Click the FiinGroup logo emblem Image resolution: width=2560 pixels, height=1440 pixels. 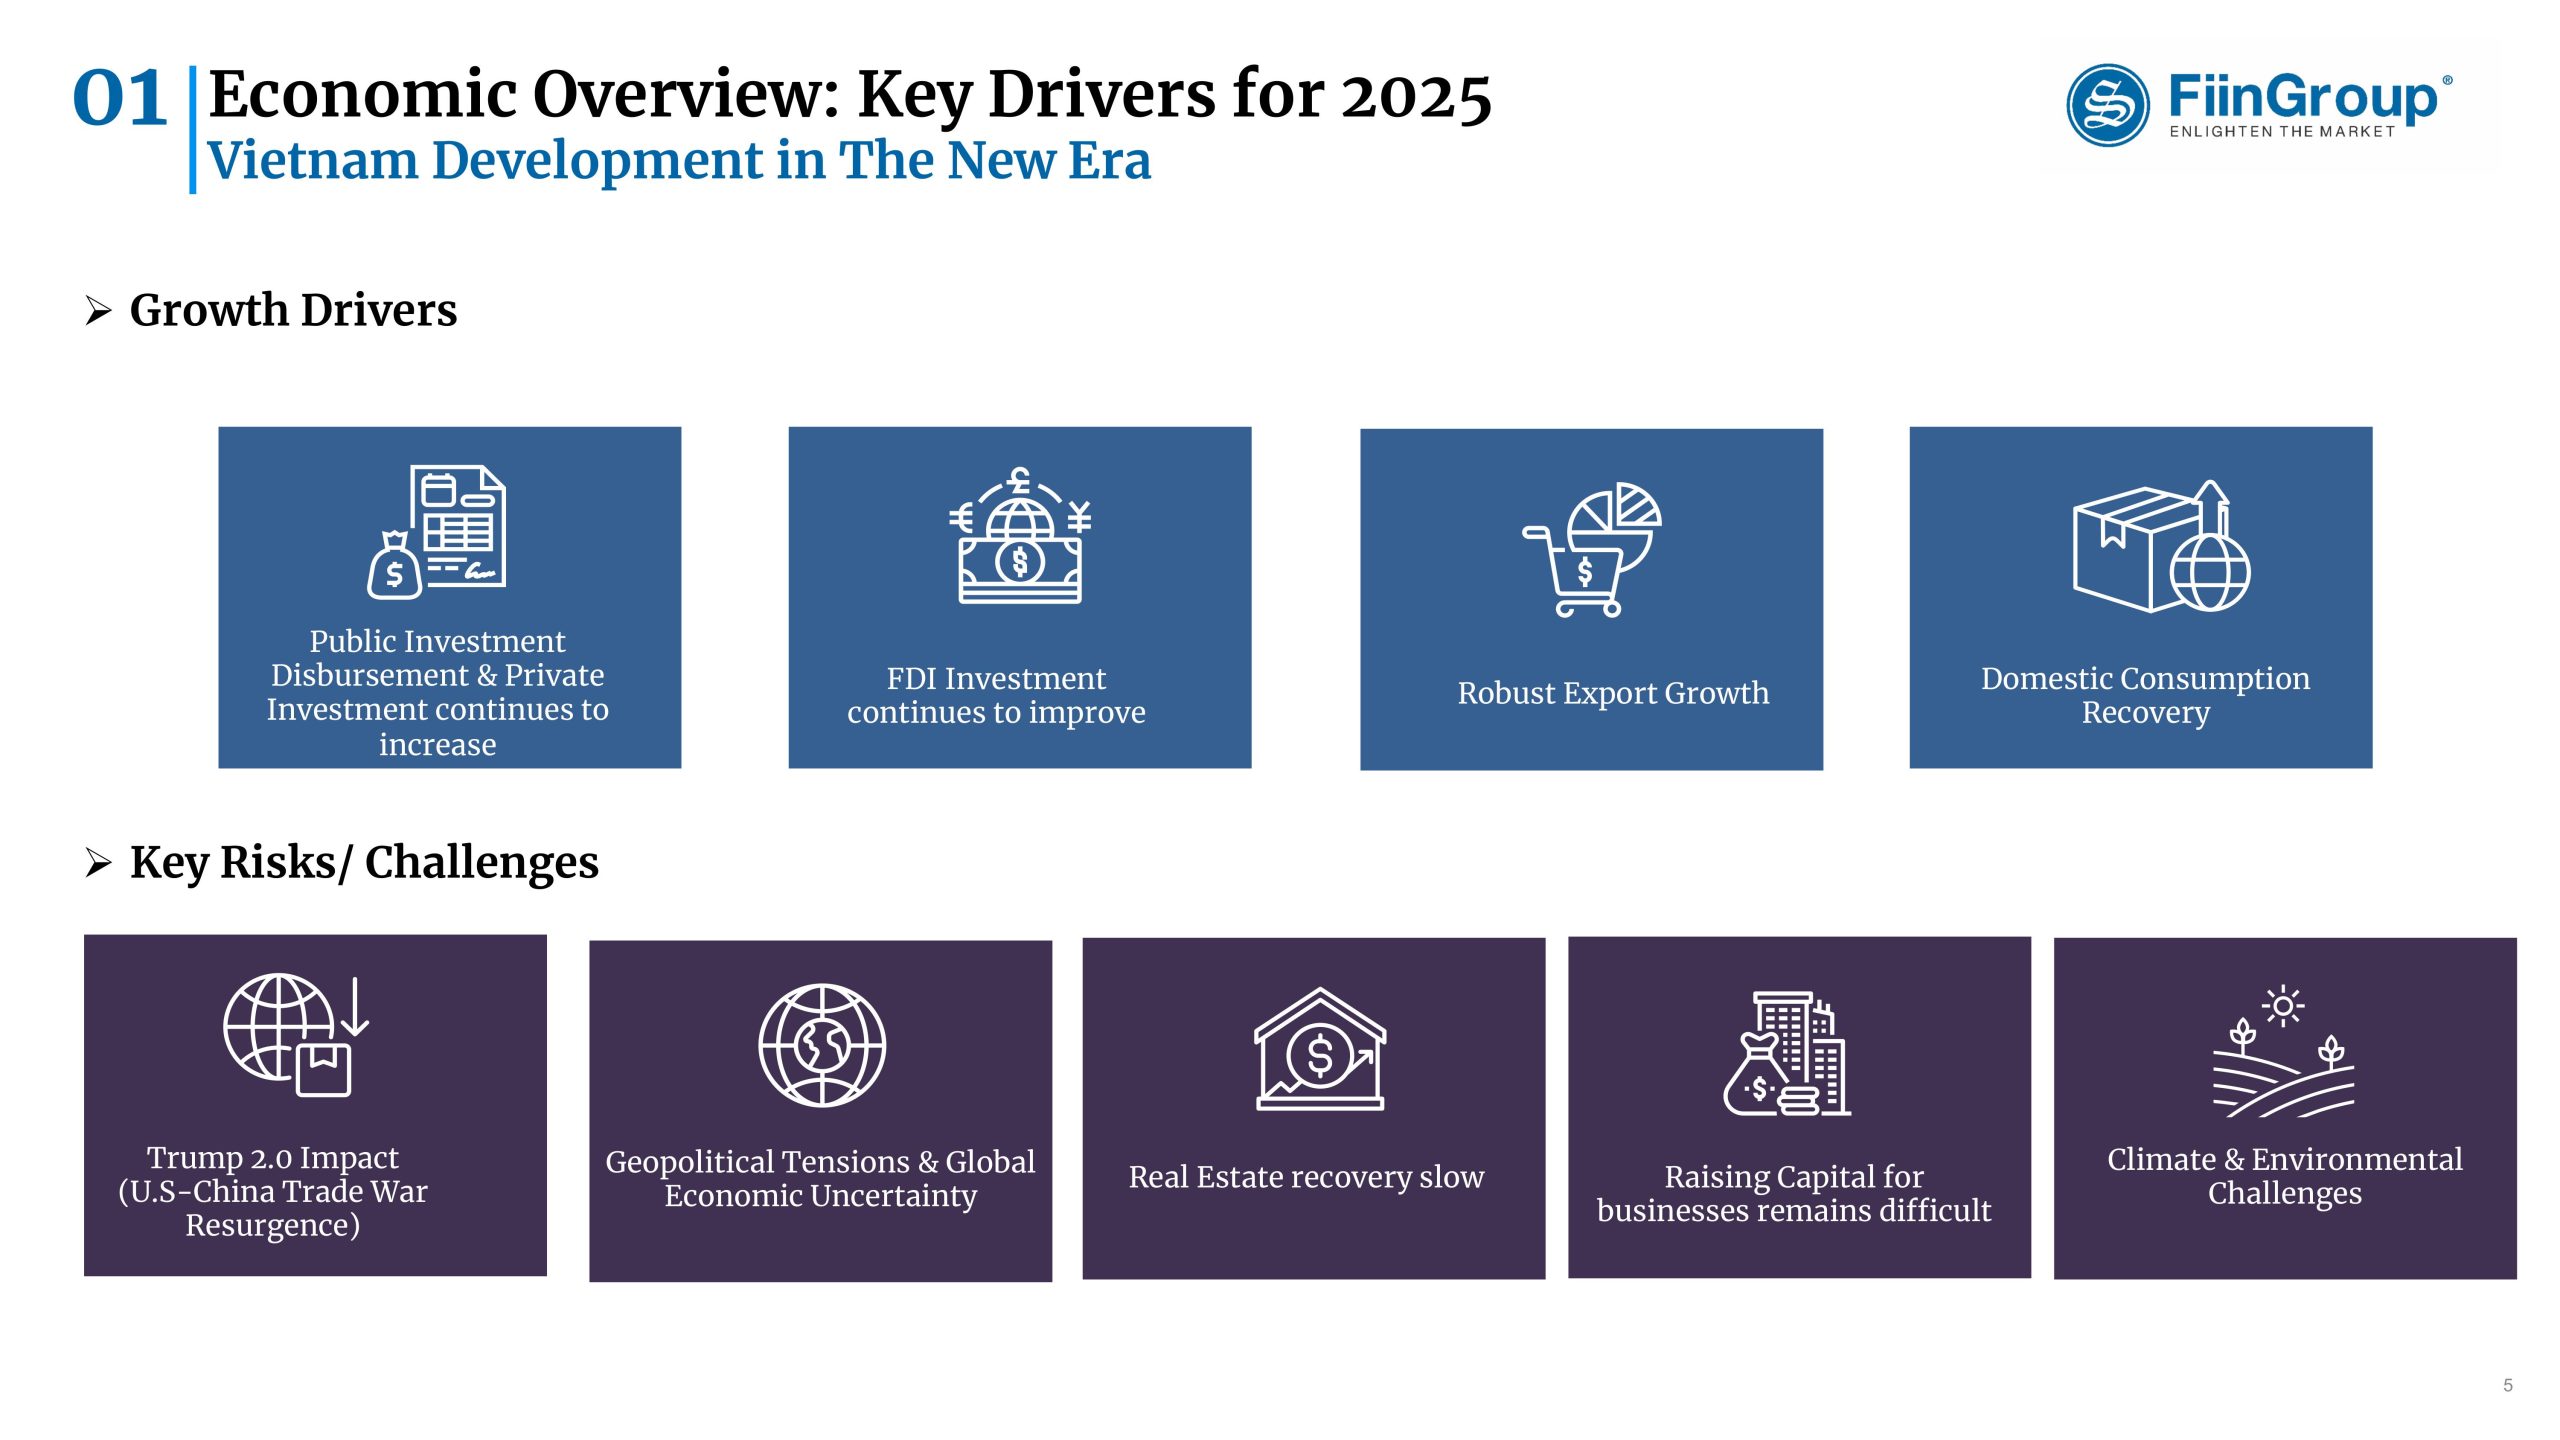pyautogui.click(x=2107, y=105)
